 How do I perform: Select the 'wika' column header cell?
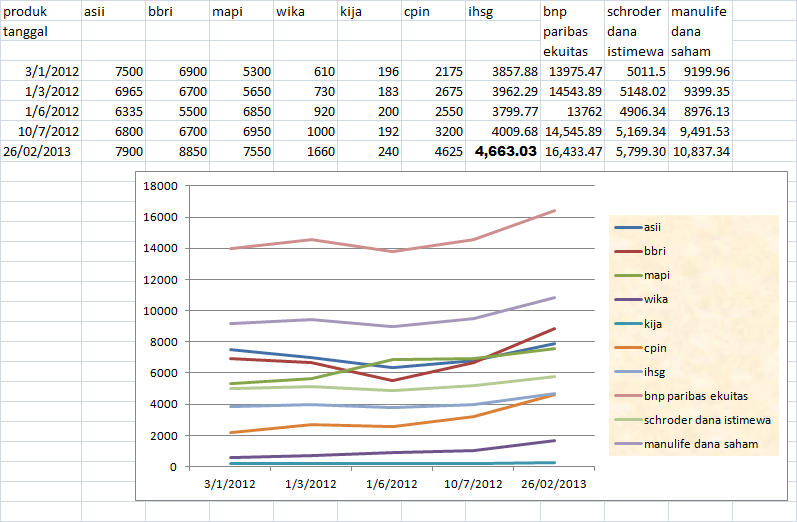tap(305, 11)
